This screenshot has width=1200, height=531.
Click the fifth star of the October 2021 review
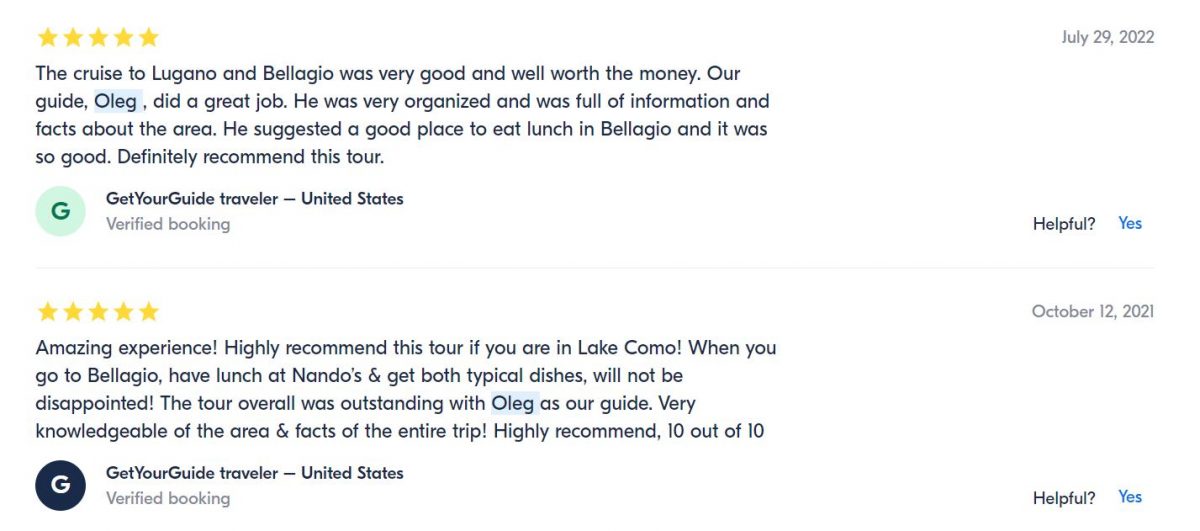point(149,312)
